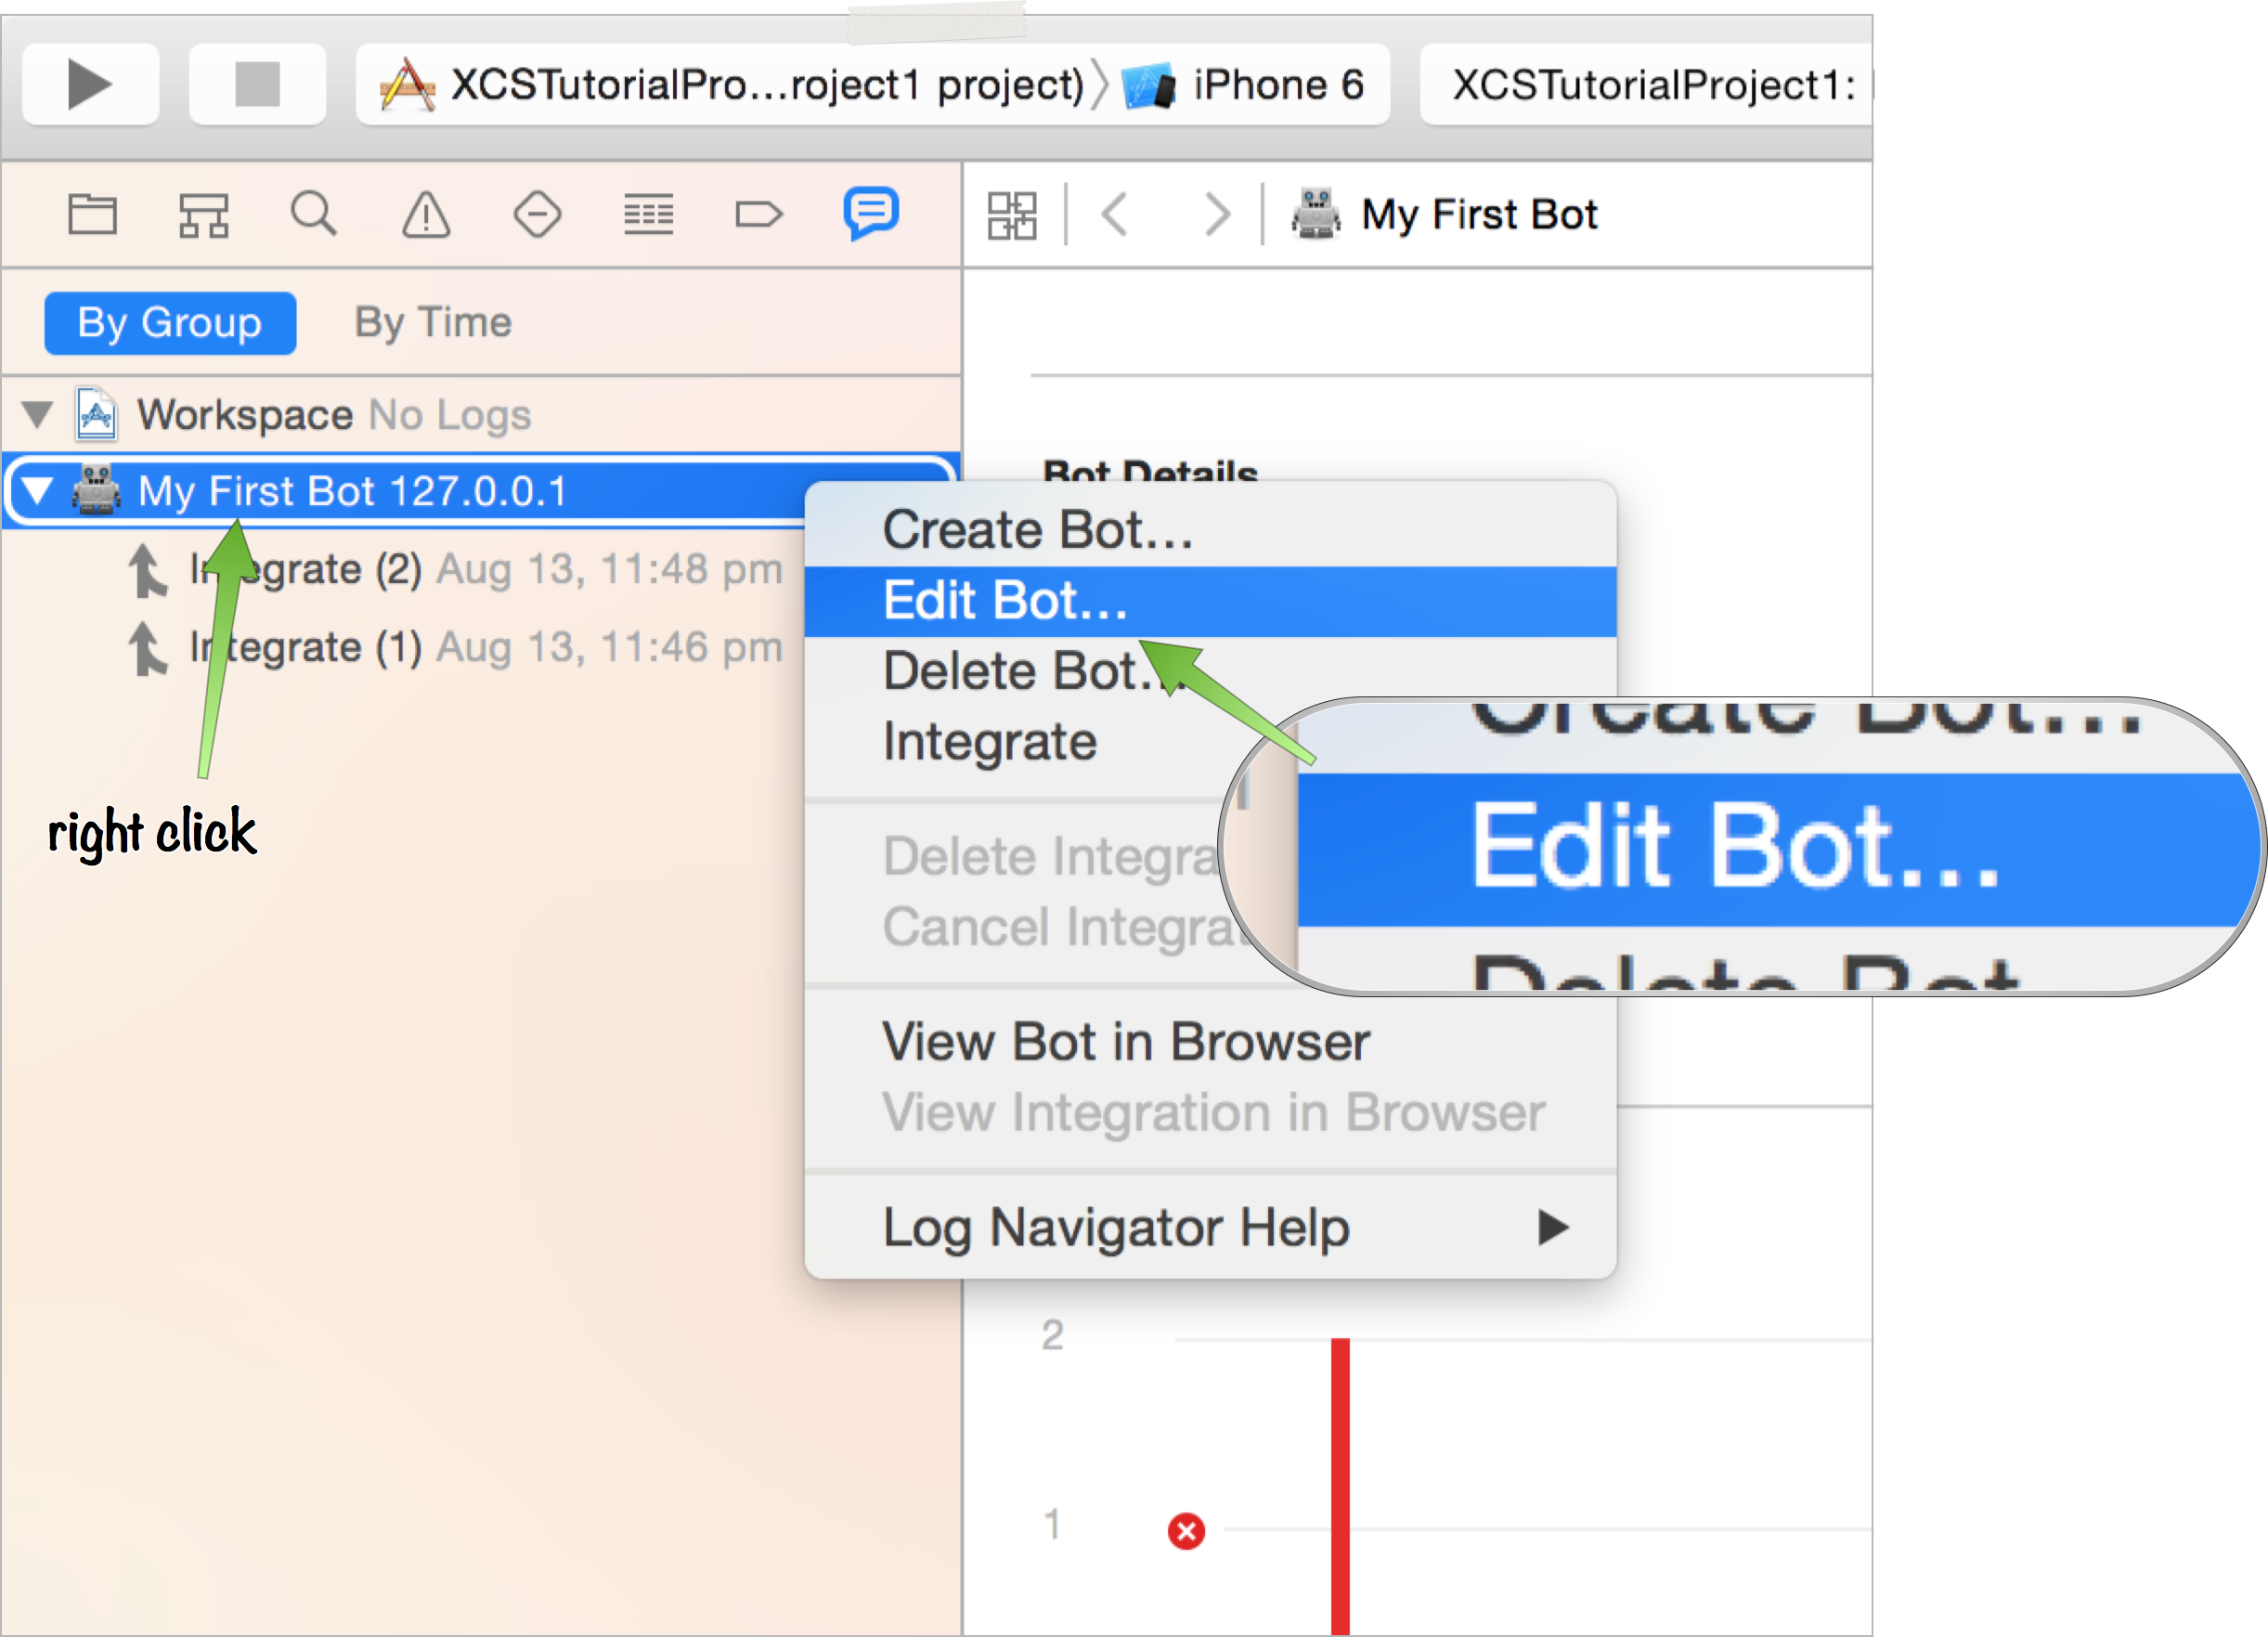Image resolution: width=2268 pixels, height=1637 pixels.
Task: Collapse My First Bot disclosure triangle
Action: [37, 490]
